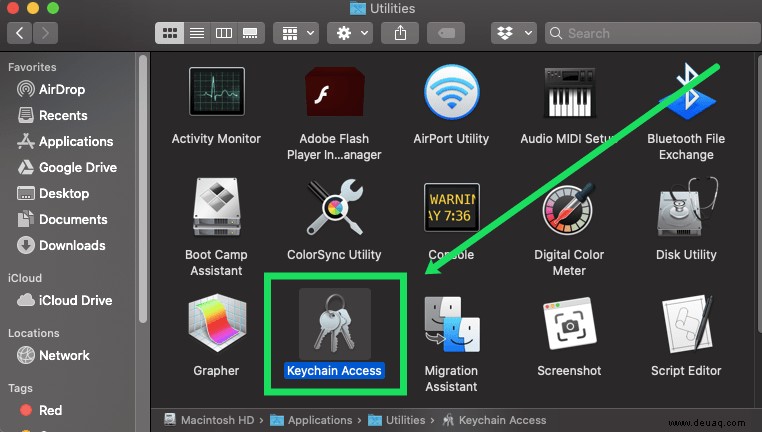Select Adobe Flash Player Install Manager icon
This screenshot has height=432, width=762.
(334, 91)
